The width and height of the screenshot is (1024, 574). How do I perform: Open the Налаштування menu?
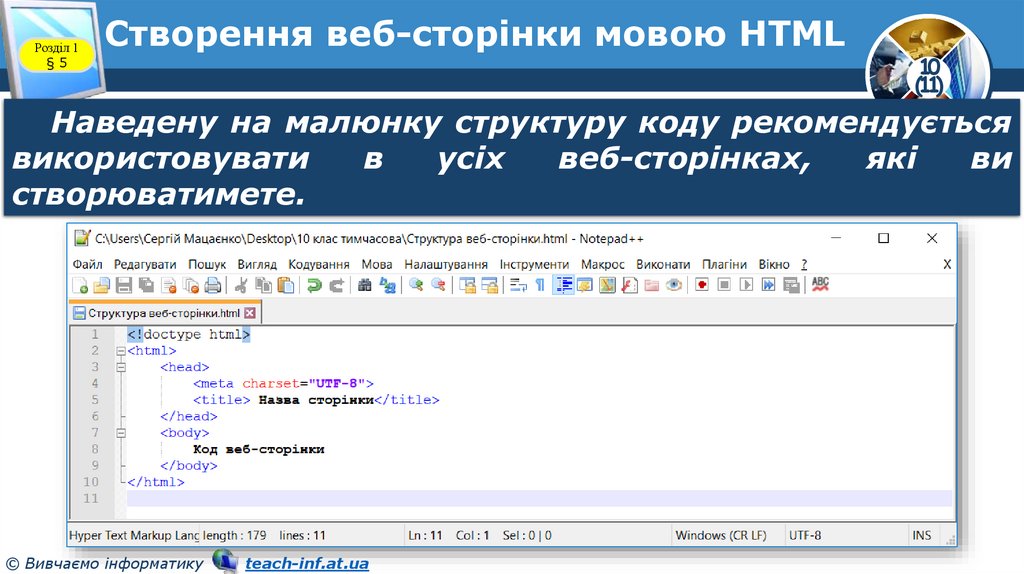click(x=446, y=264)
